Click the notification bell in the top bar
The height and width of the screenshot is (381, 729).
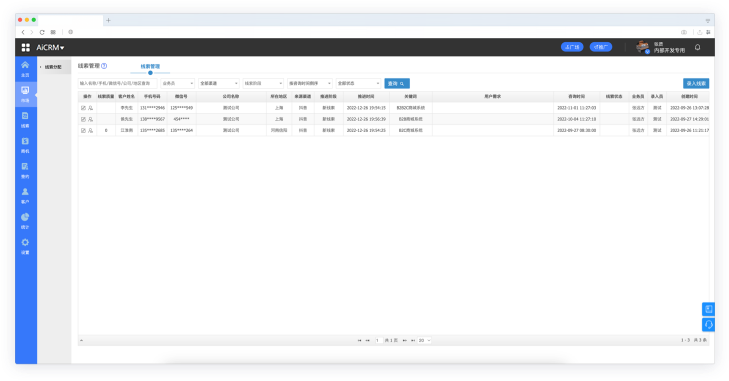[697, 47]
